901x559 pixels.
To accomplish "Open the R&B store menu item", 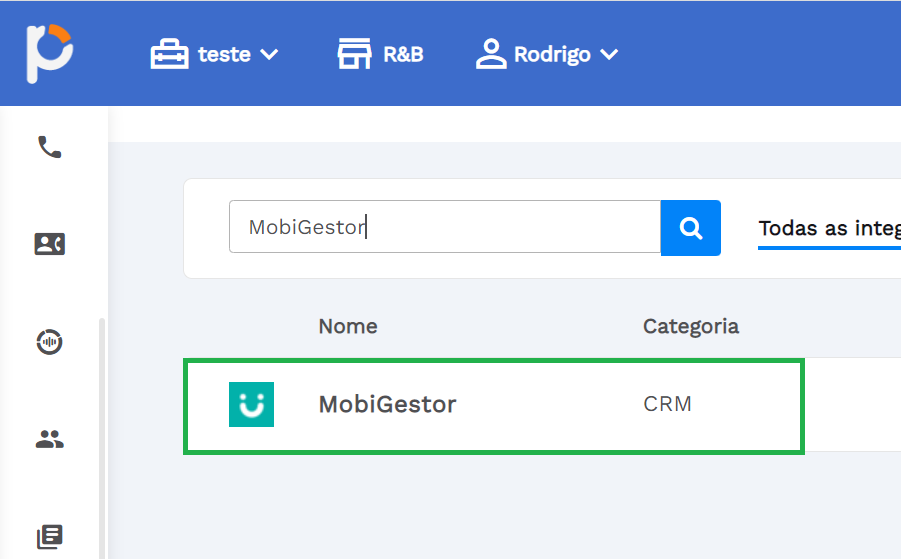I will (380, 54).
